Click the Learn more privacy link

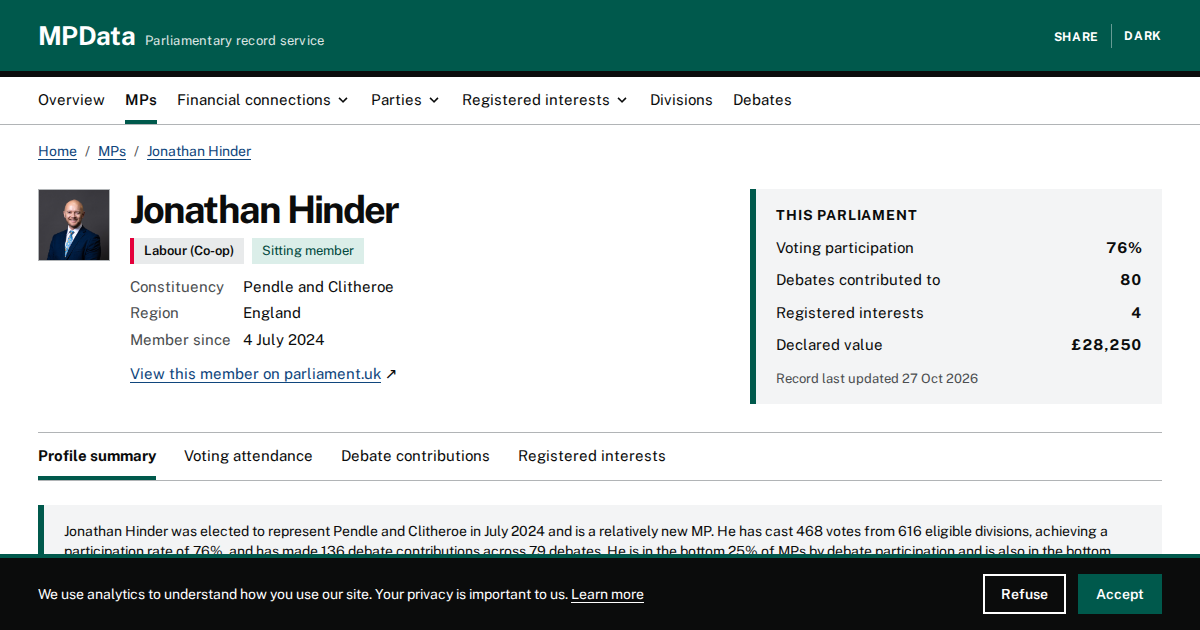pyautogui.click(x=607, y=594)
